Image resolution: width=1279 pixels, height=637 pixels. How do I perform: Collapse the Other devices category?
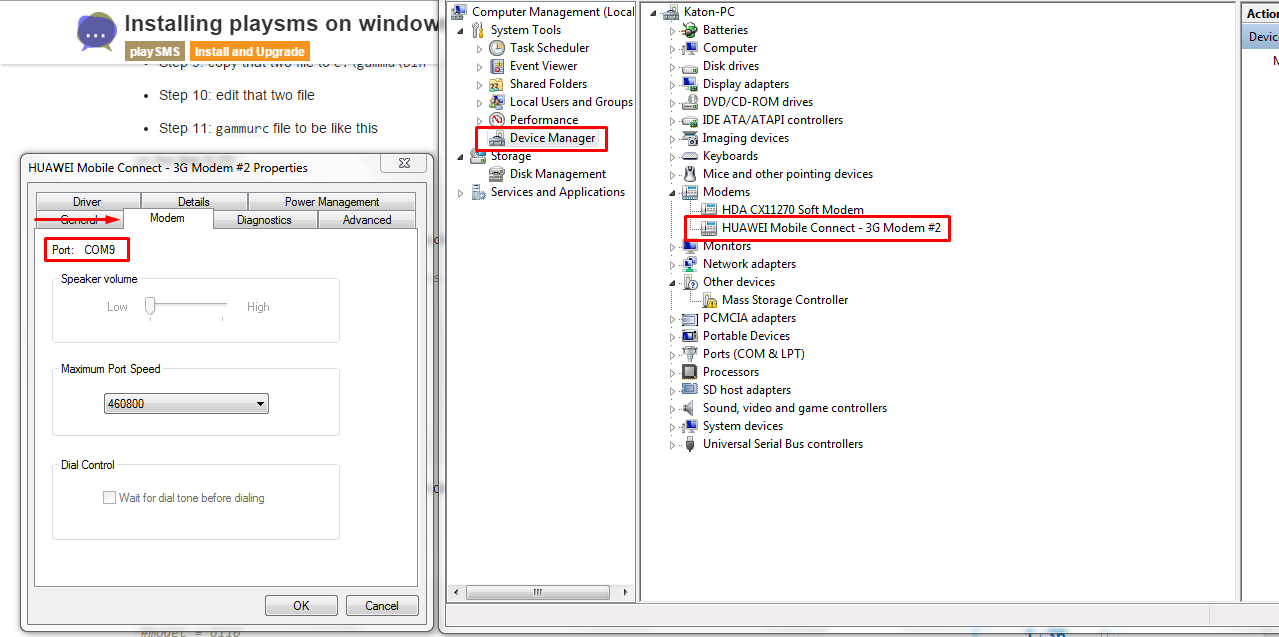pyautogui.click(x=673, y=282)
